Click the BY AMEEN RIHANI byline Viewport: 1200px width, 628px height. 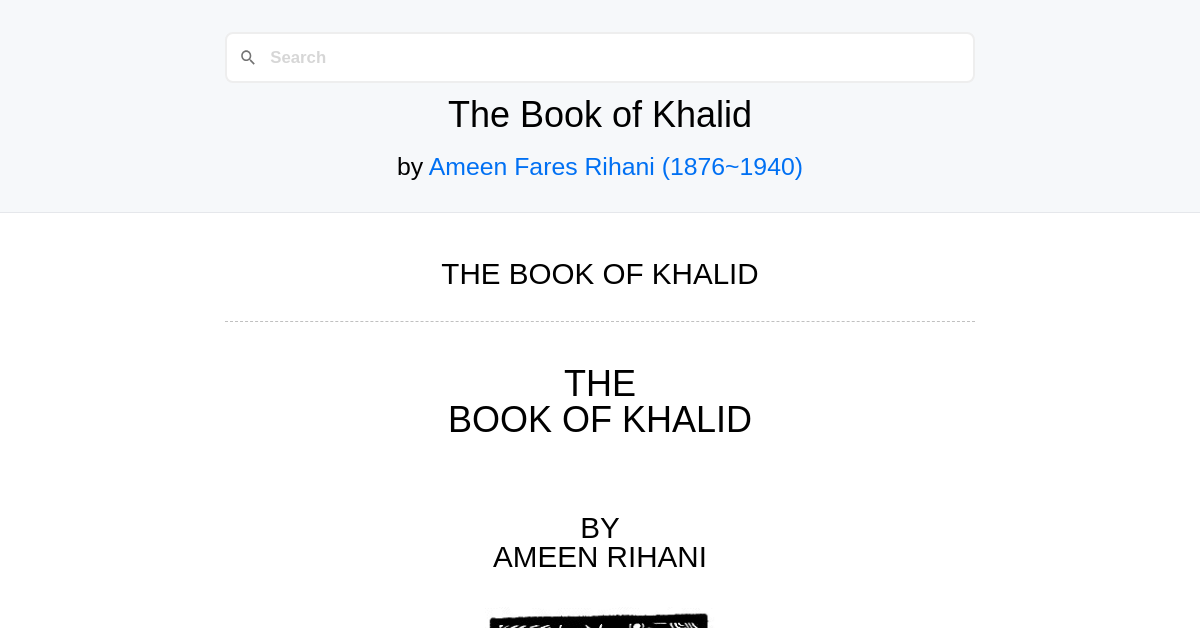600,543
